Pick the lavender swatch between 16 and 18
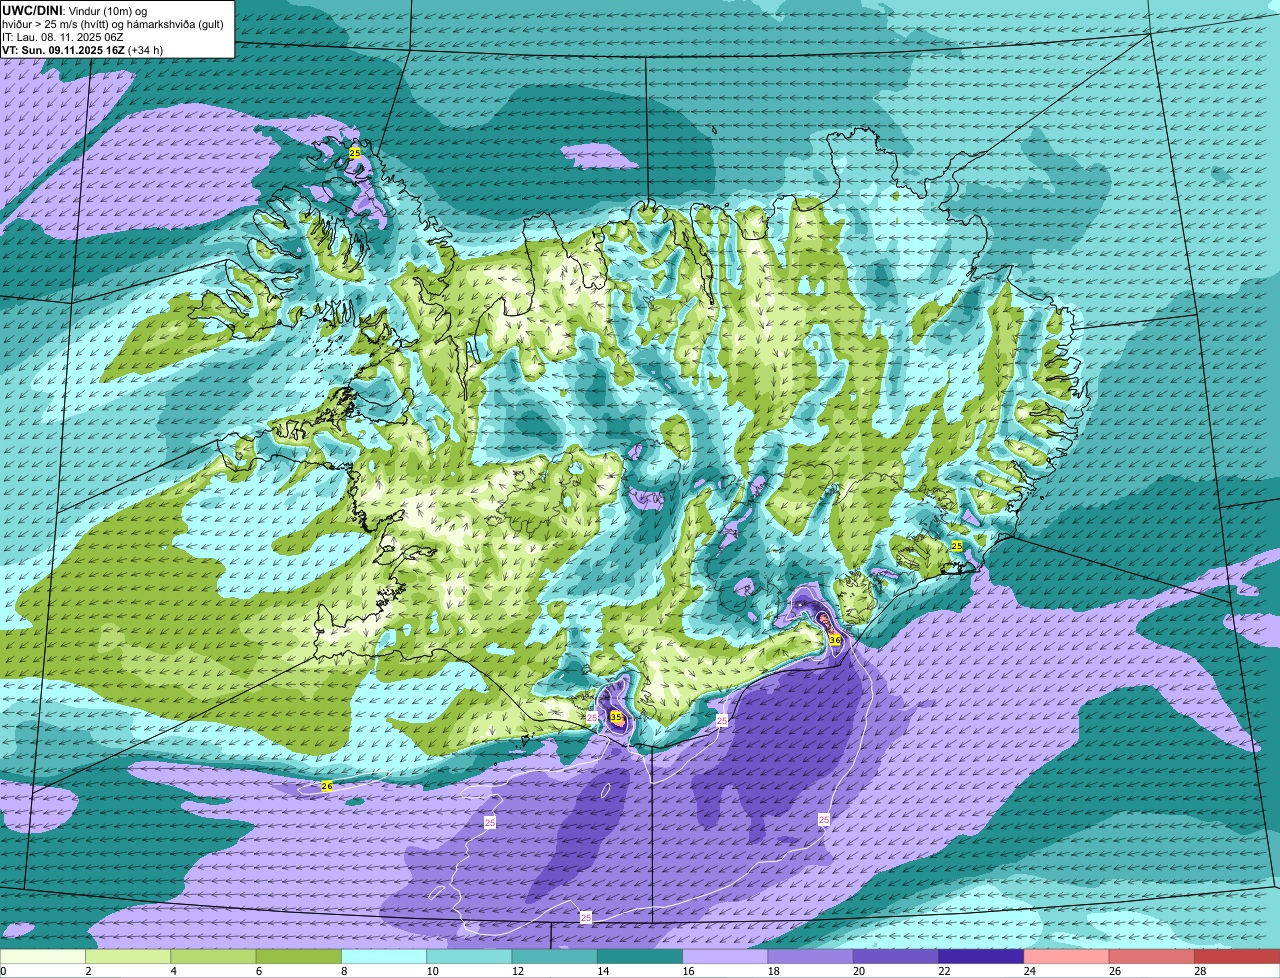The height and width of the screenshot is (978, 1280). 725,957
